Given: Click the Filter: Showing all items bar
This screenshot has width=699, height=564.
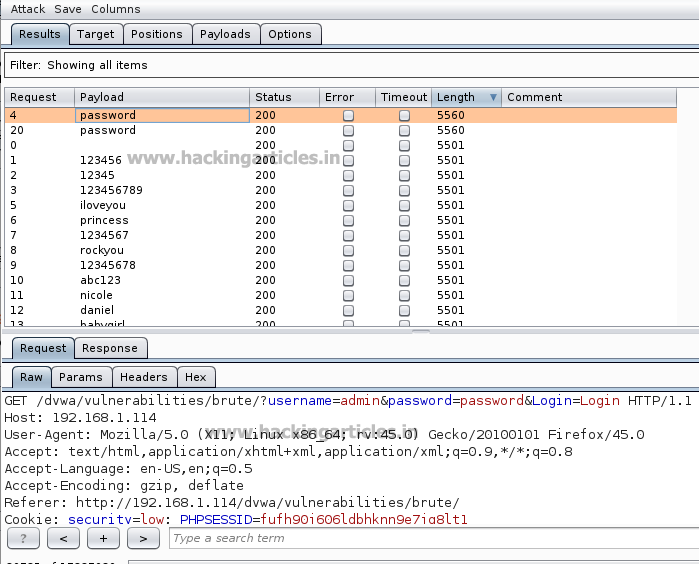Looking at the screenshot, I should pyautogui.click(x=351, y=65).
